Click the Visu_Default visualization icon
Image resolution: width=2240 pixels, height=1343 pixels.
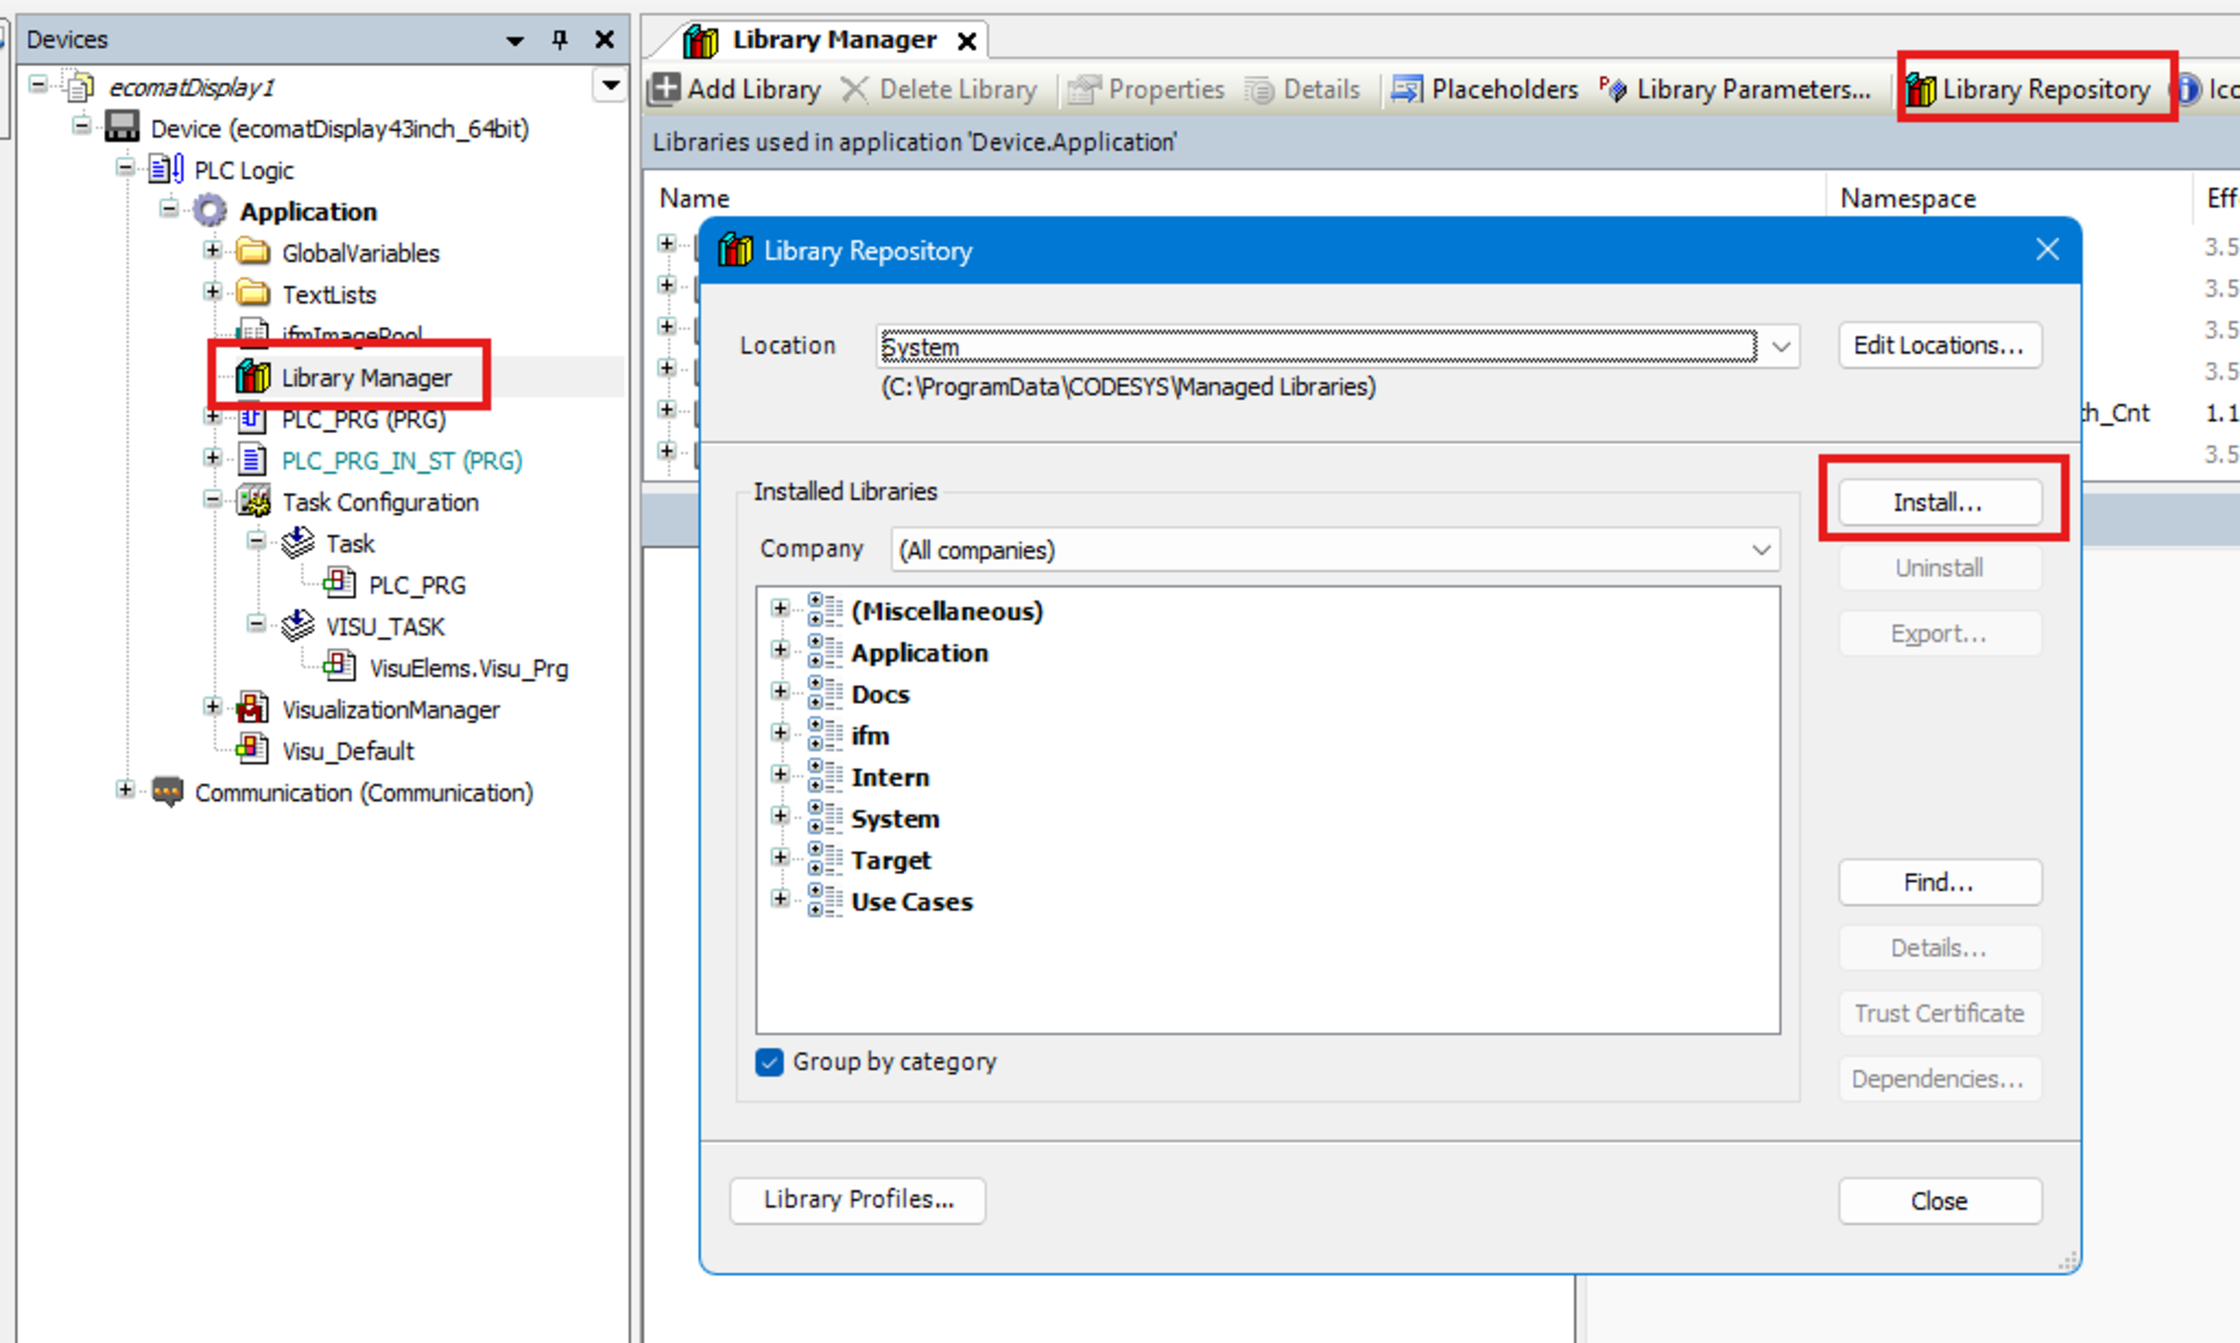(252, 750)
